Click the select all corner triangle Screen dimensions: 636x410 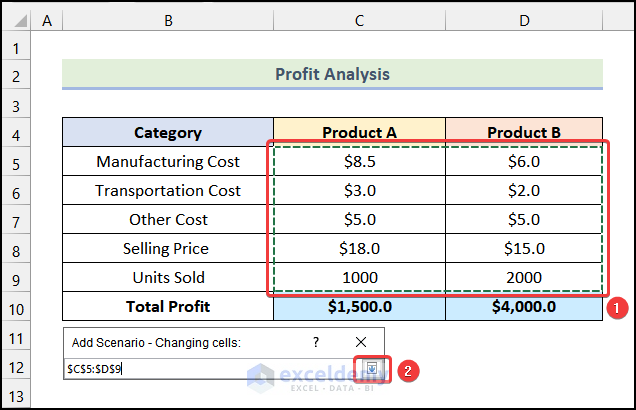(x=17, y=18)
